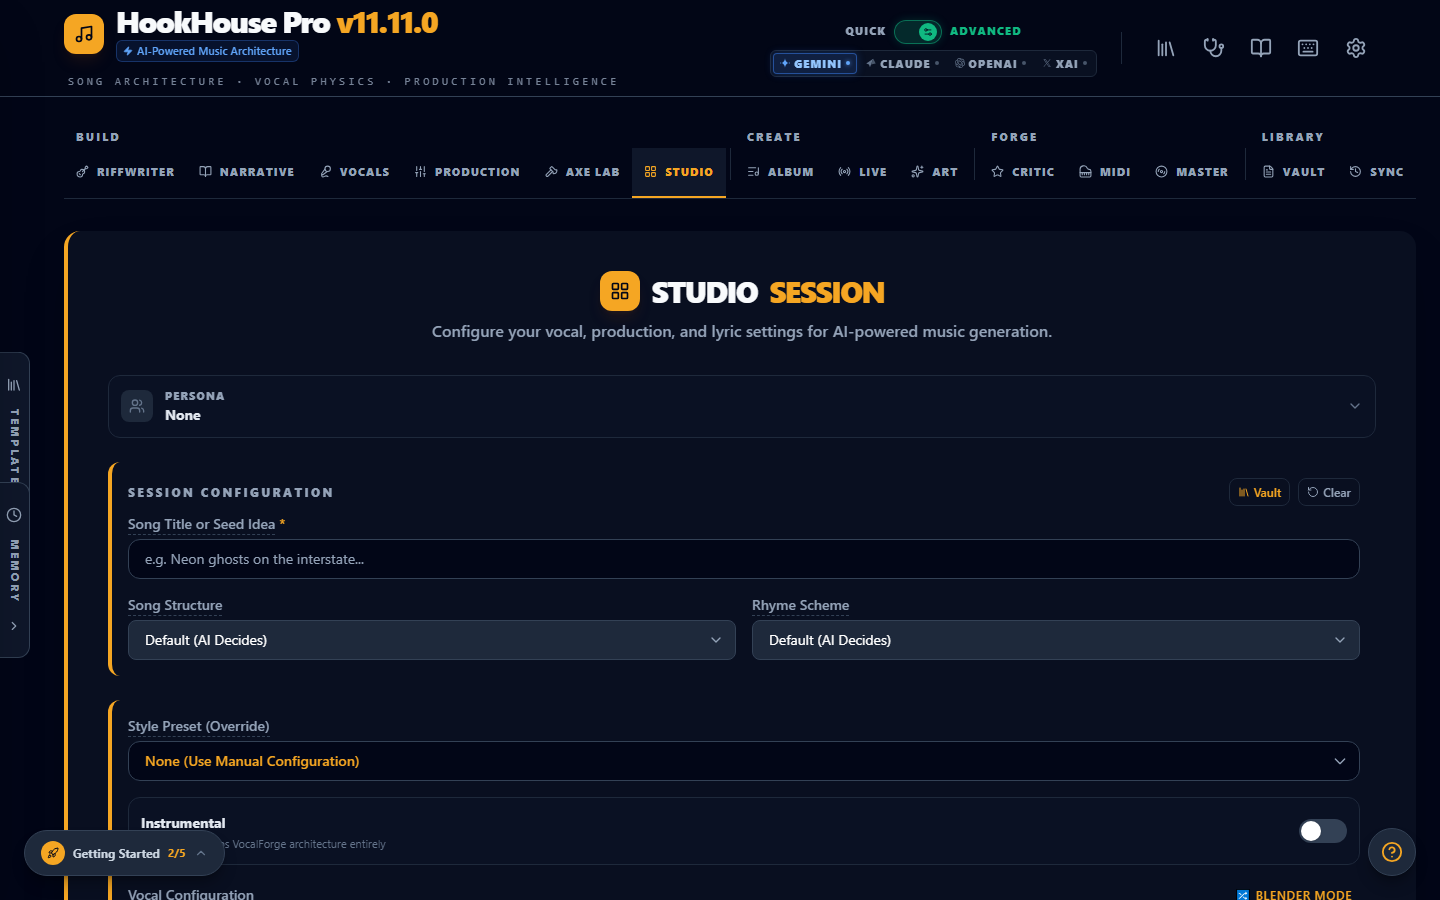This screenshot has width=1440, height=900.
Task: Open keyboard shortcuts icon
Action: 1308,48
